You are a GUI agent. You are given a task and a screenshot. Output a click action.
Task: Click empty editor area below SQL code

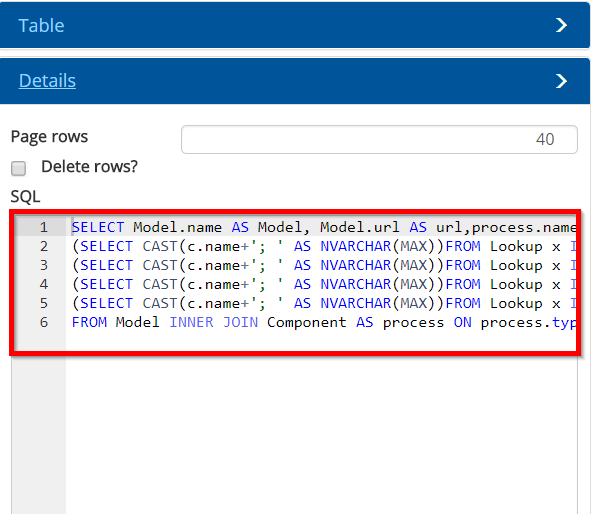[321, 433]
